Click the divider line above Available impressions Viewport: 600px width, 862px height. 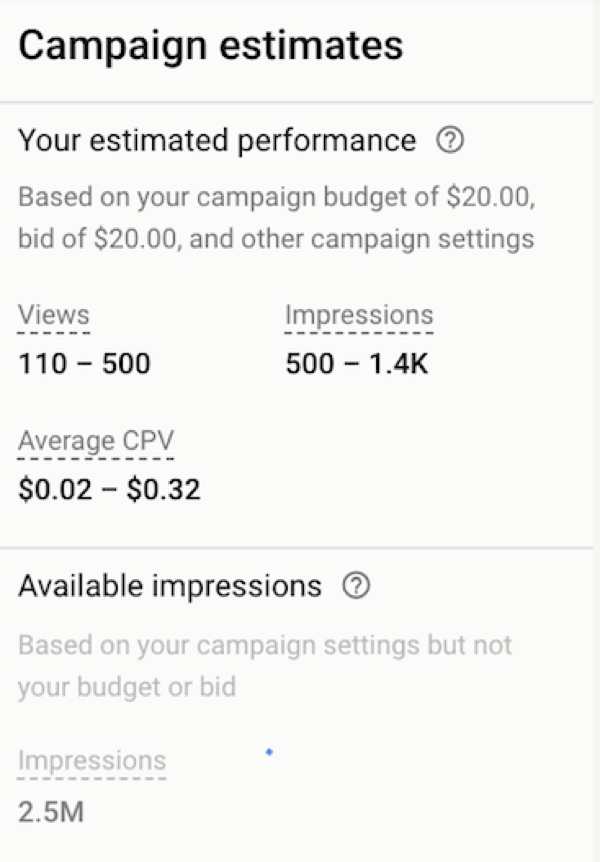point(296,548)
